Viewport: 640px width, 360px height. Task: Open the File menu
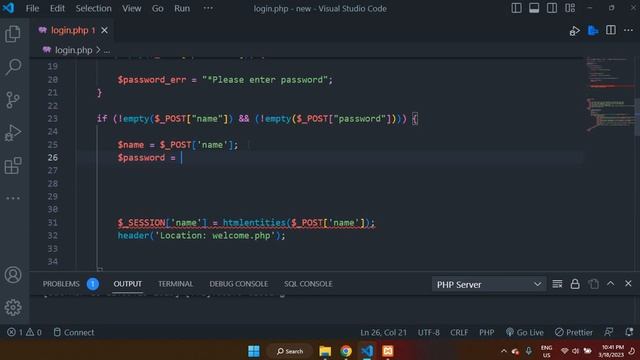tap(32, 8)
